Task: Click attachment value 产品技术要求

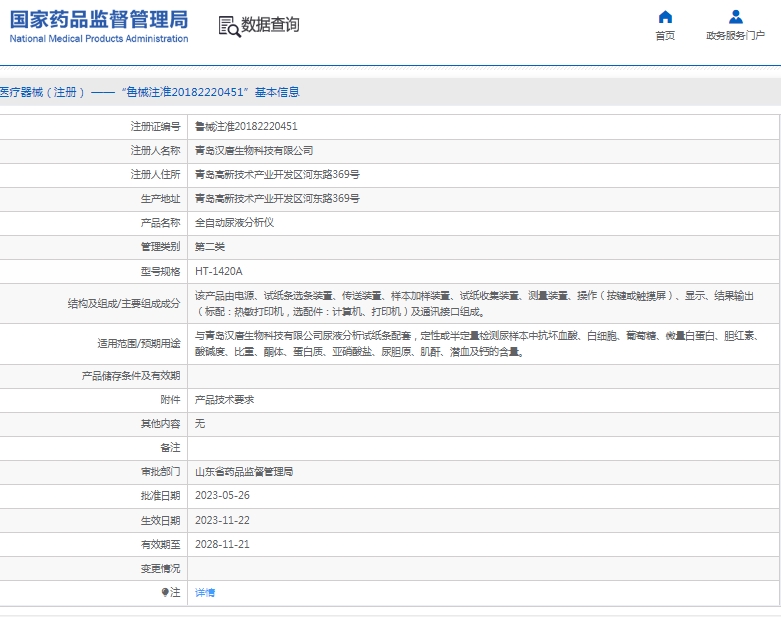Action: pyautogui.click(x=225, y=400)
